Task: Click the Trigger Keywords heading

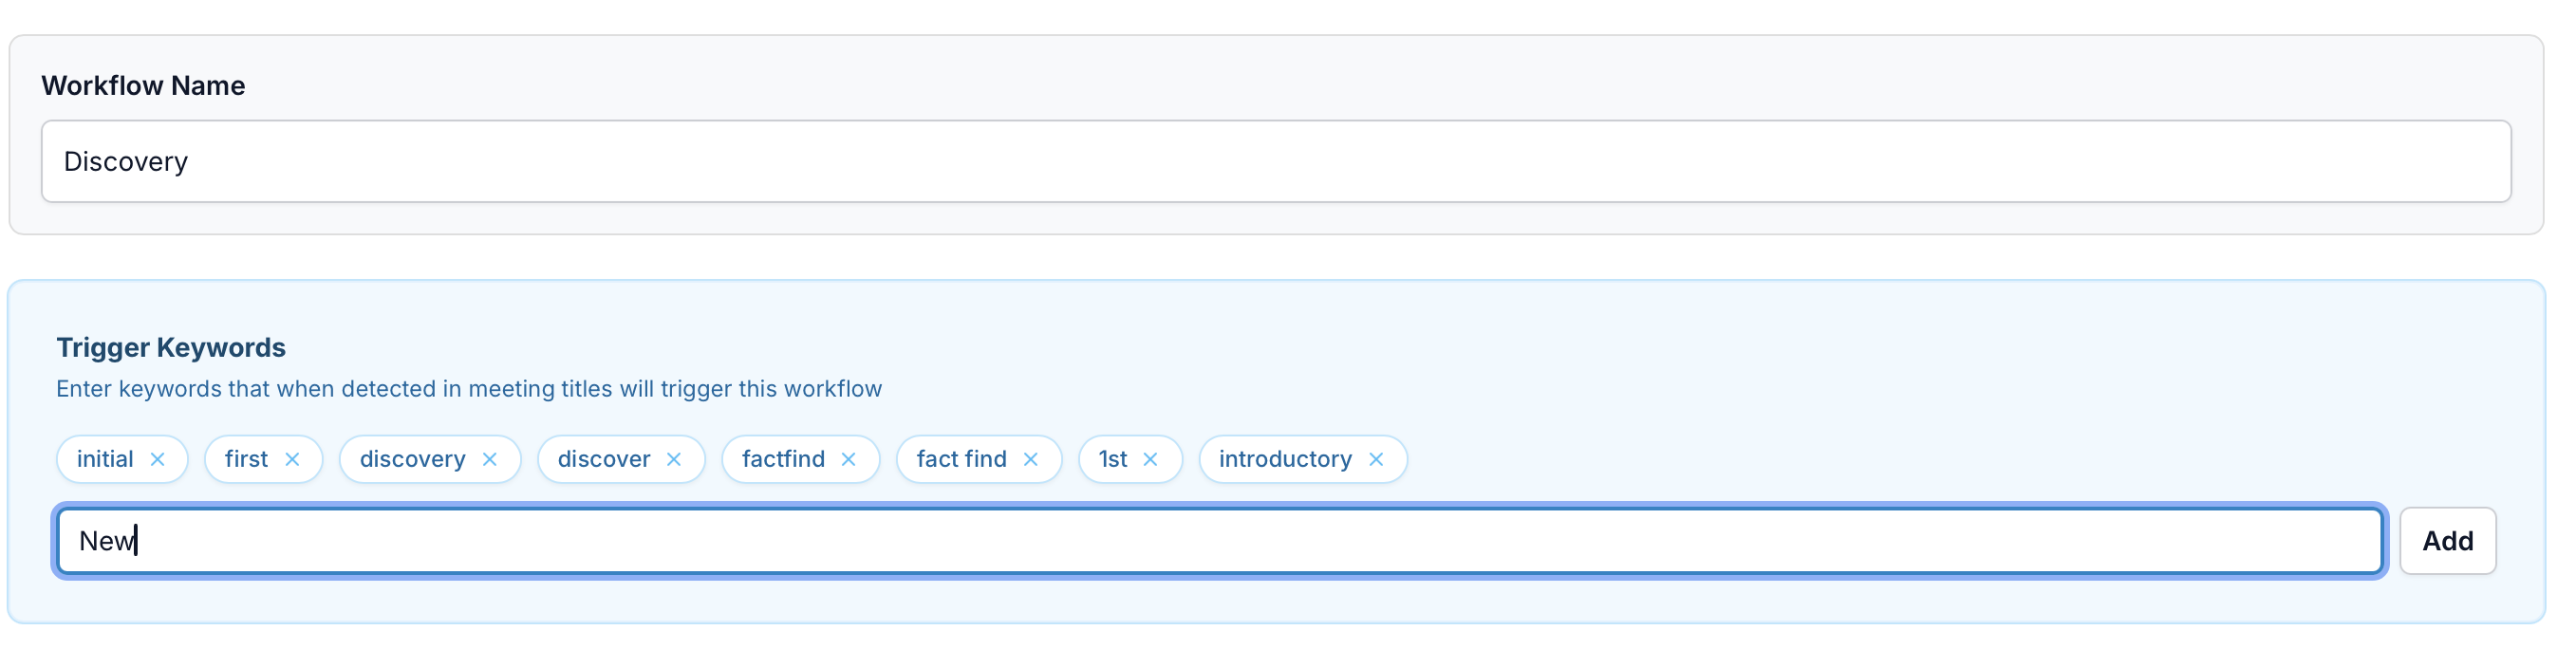Action: [171, 347]
